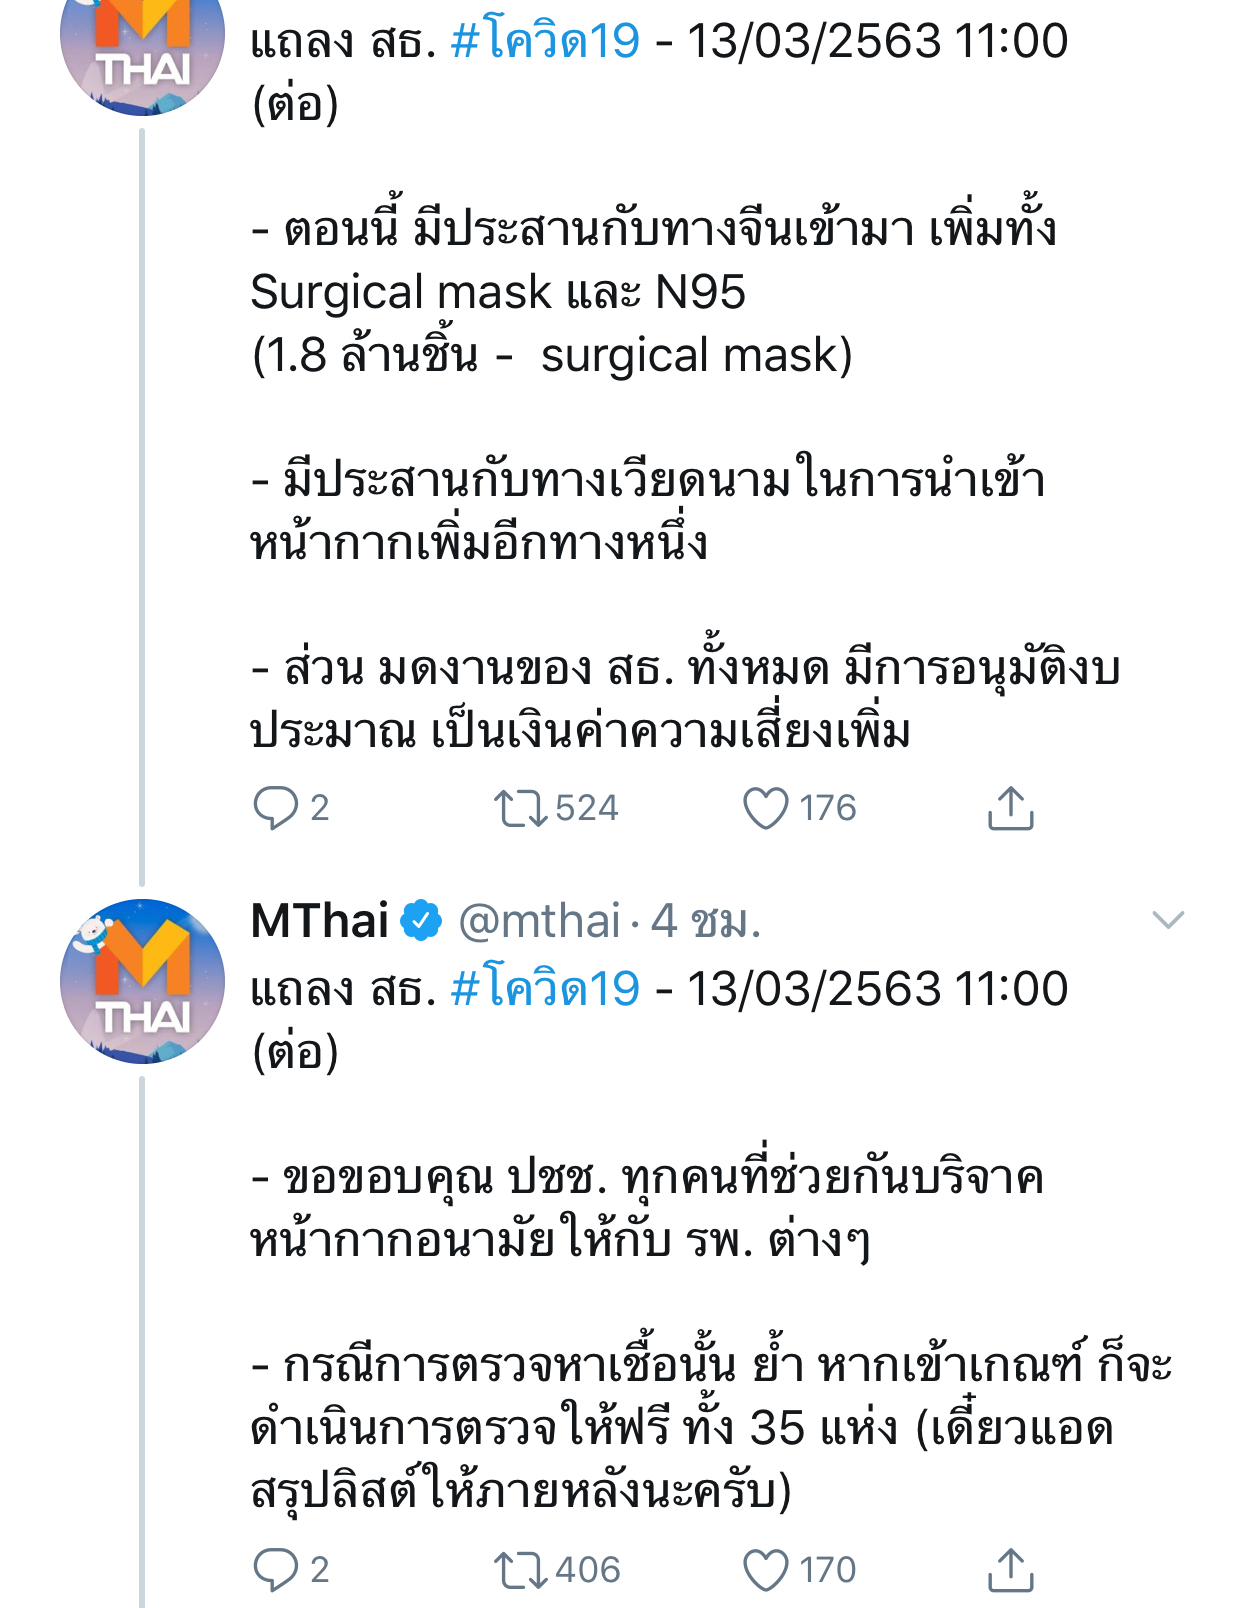Tap the MThai avatar on second tweet
The image size is (1242, 1608).
pyautogui.click(x=142, y=981)
